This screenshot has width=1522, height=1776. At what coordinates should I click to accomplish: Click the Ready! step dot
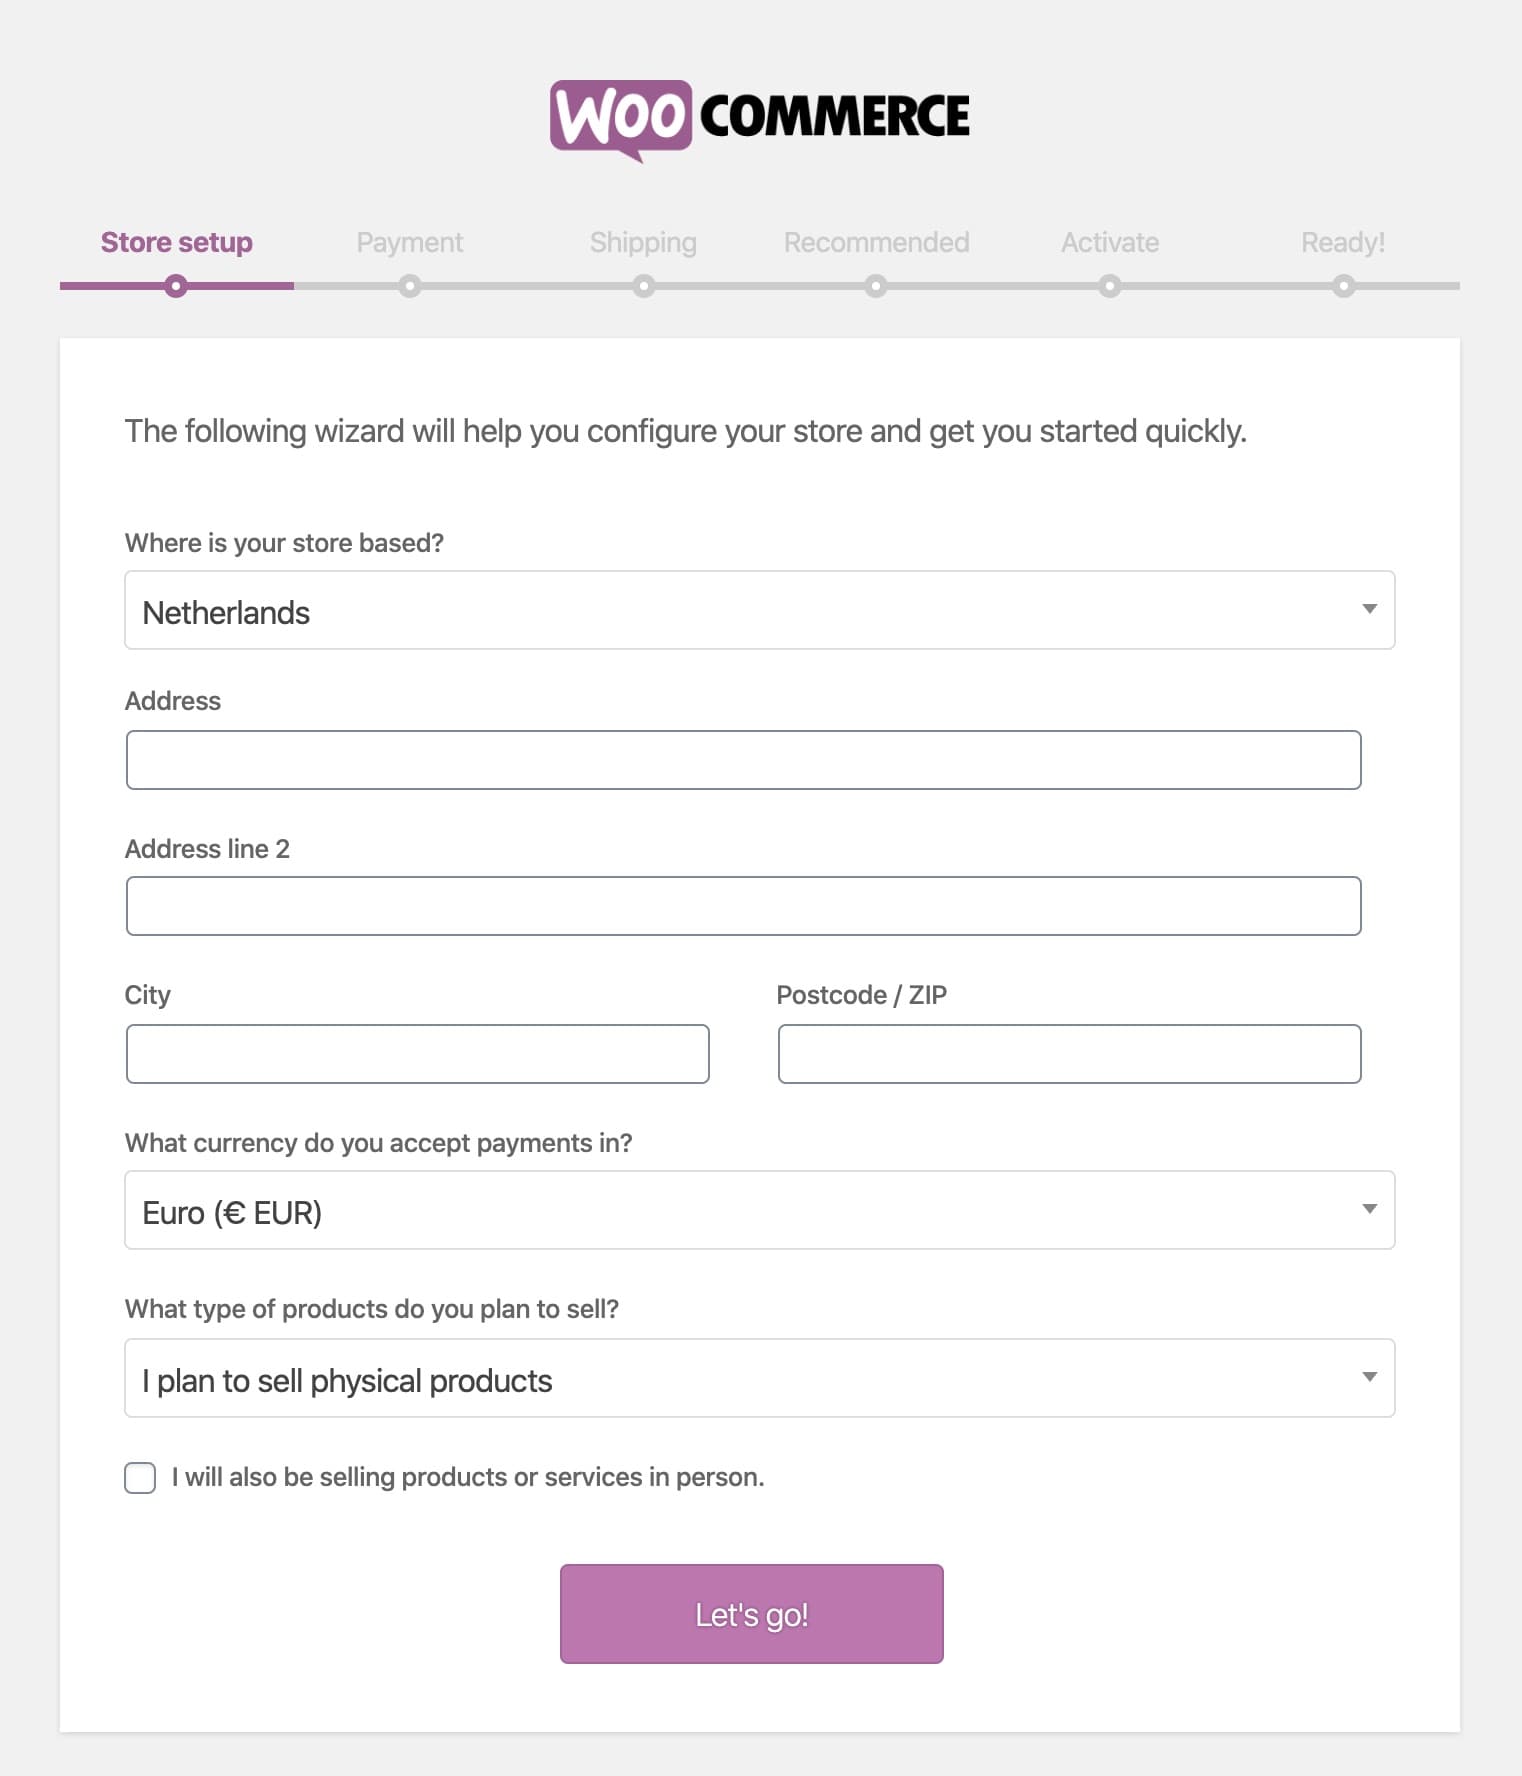[x=1343, y=287]
